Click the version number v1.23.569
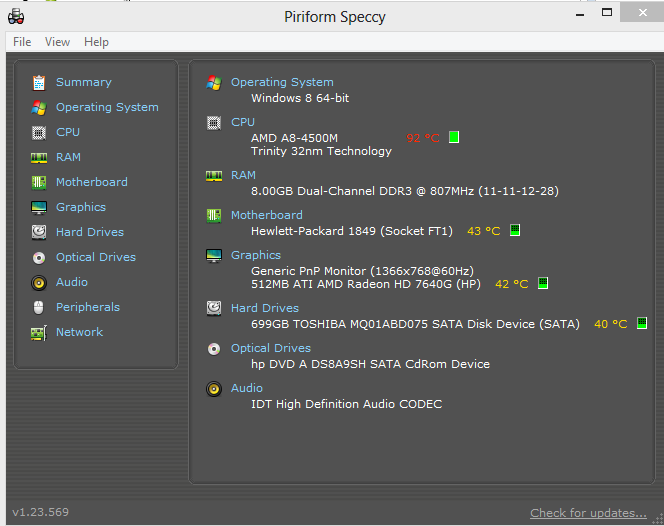 [40, 512]
